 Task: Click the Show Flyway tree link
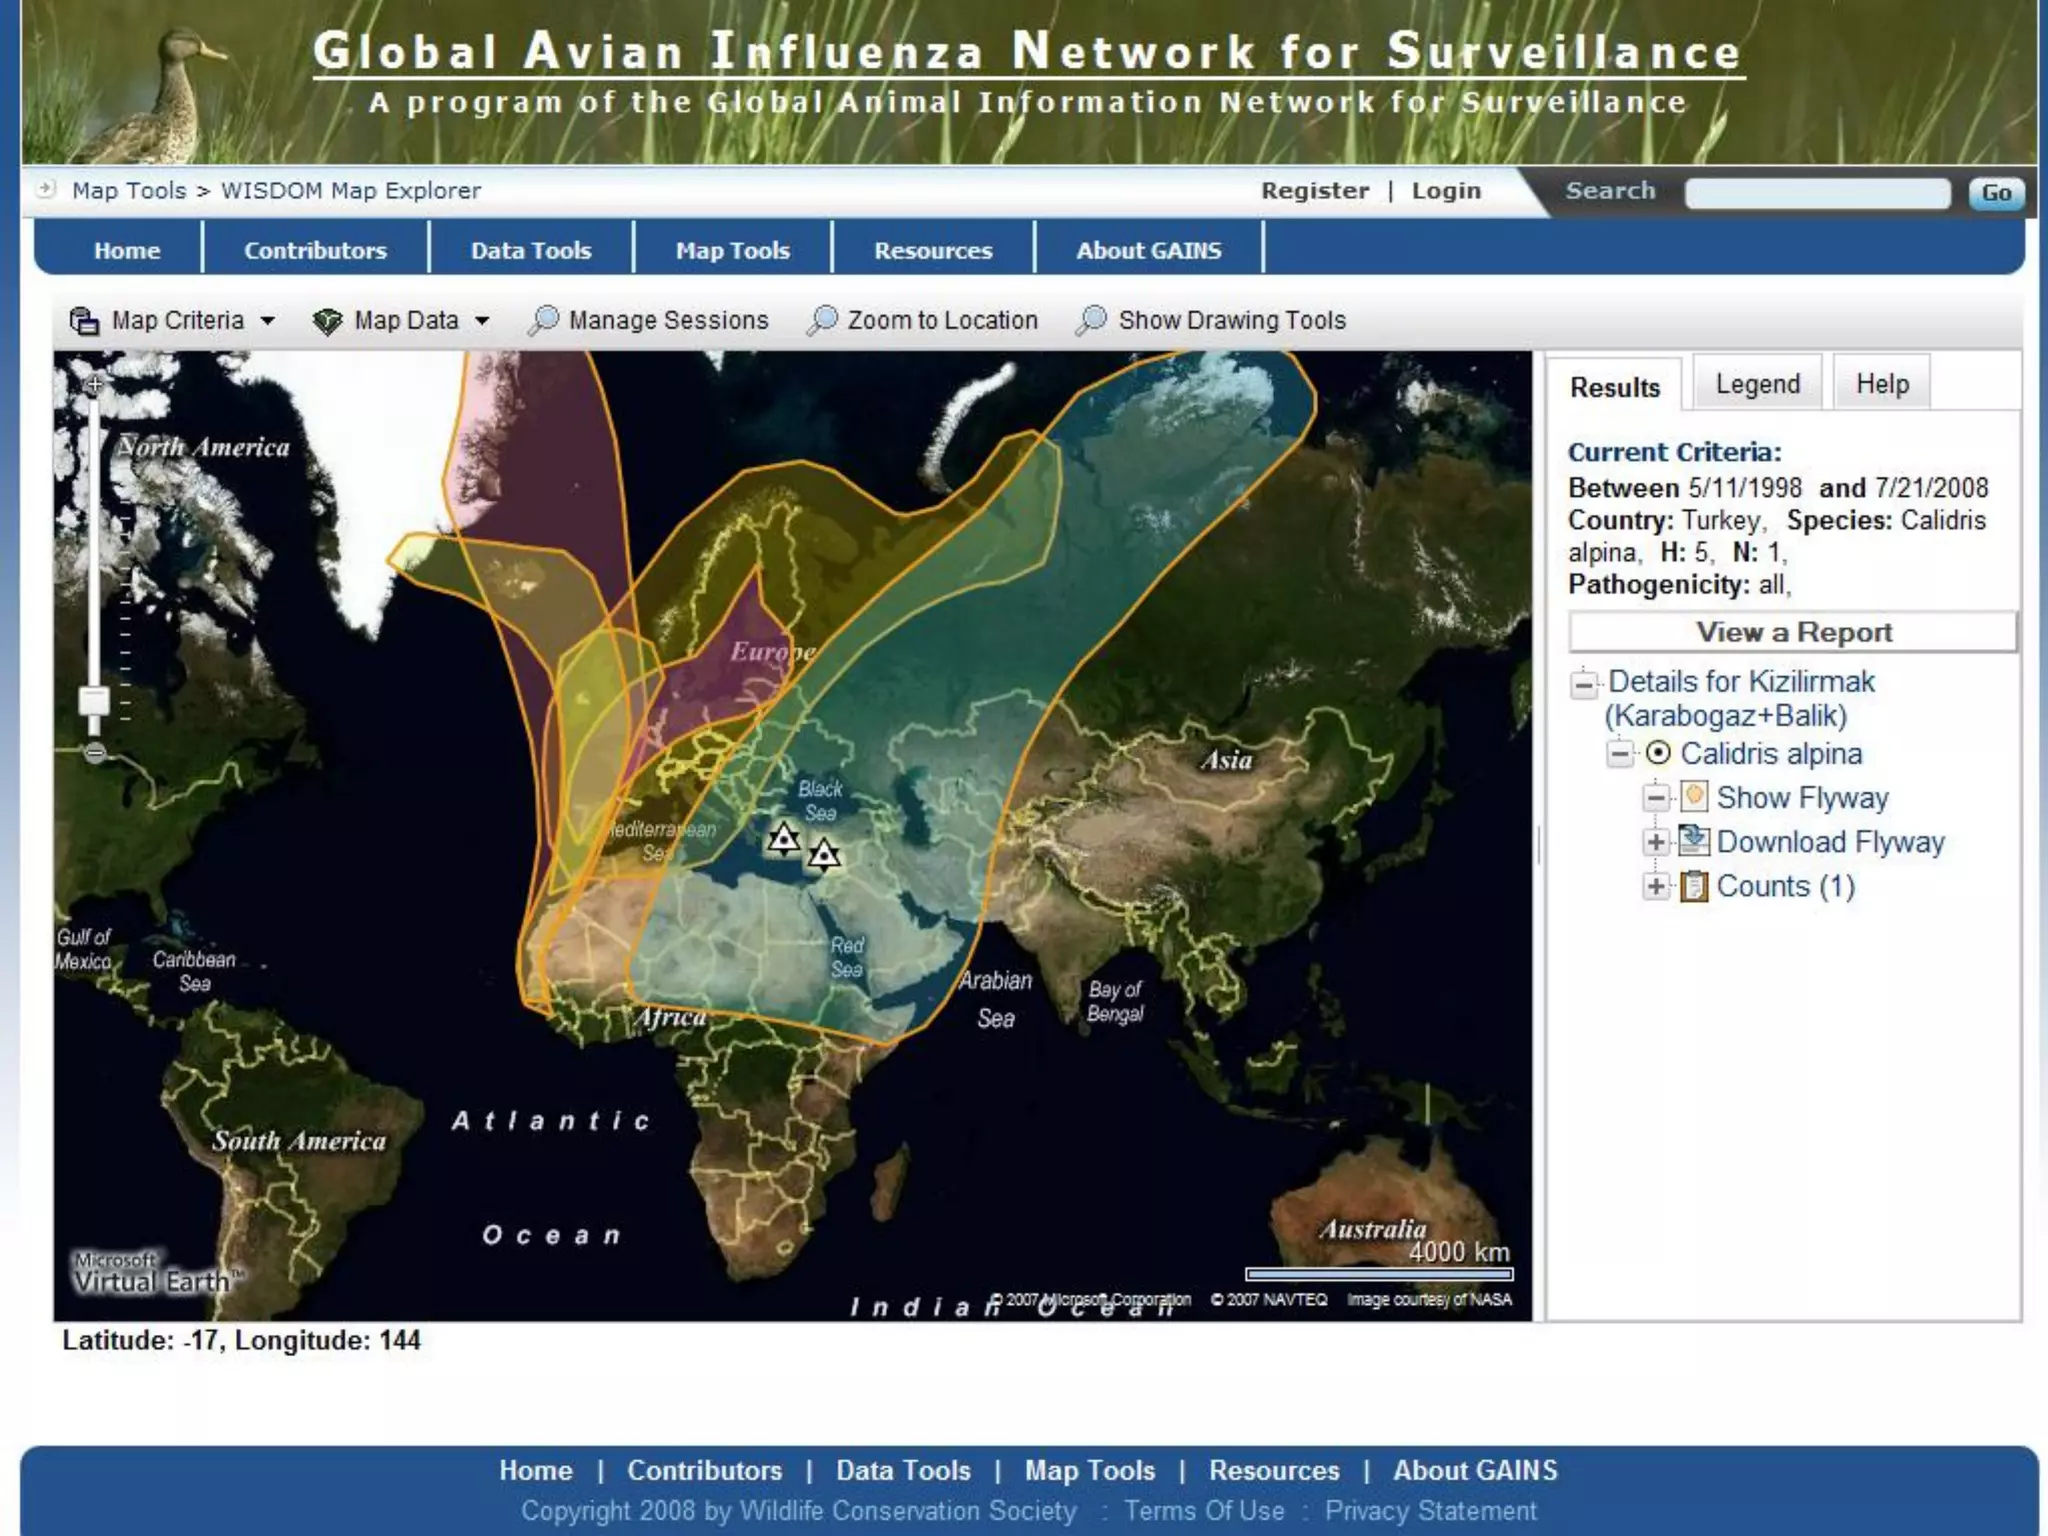1802,797
